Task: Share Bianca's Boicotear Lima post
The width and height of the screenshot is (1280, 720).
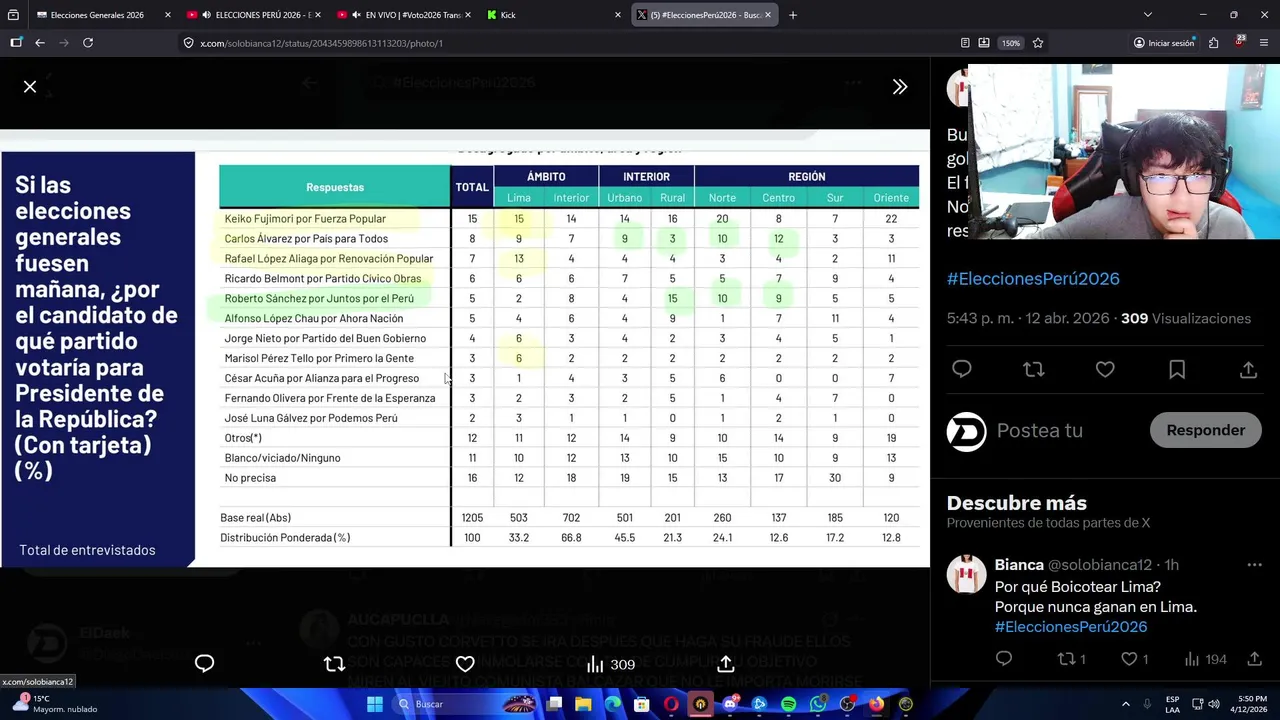Action: click(x=1254, y=659)
